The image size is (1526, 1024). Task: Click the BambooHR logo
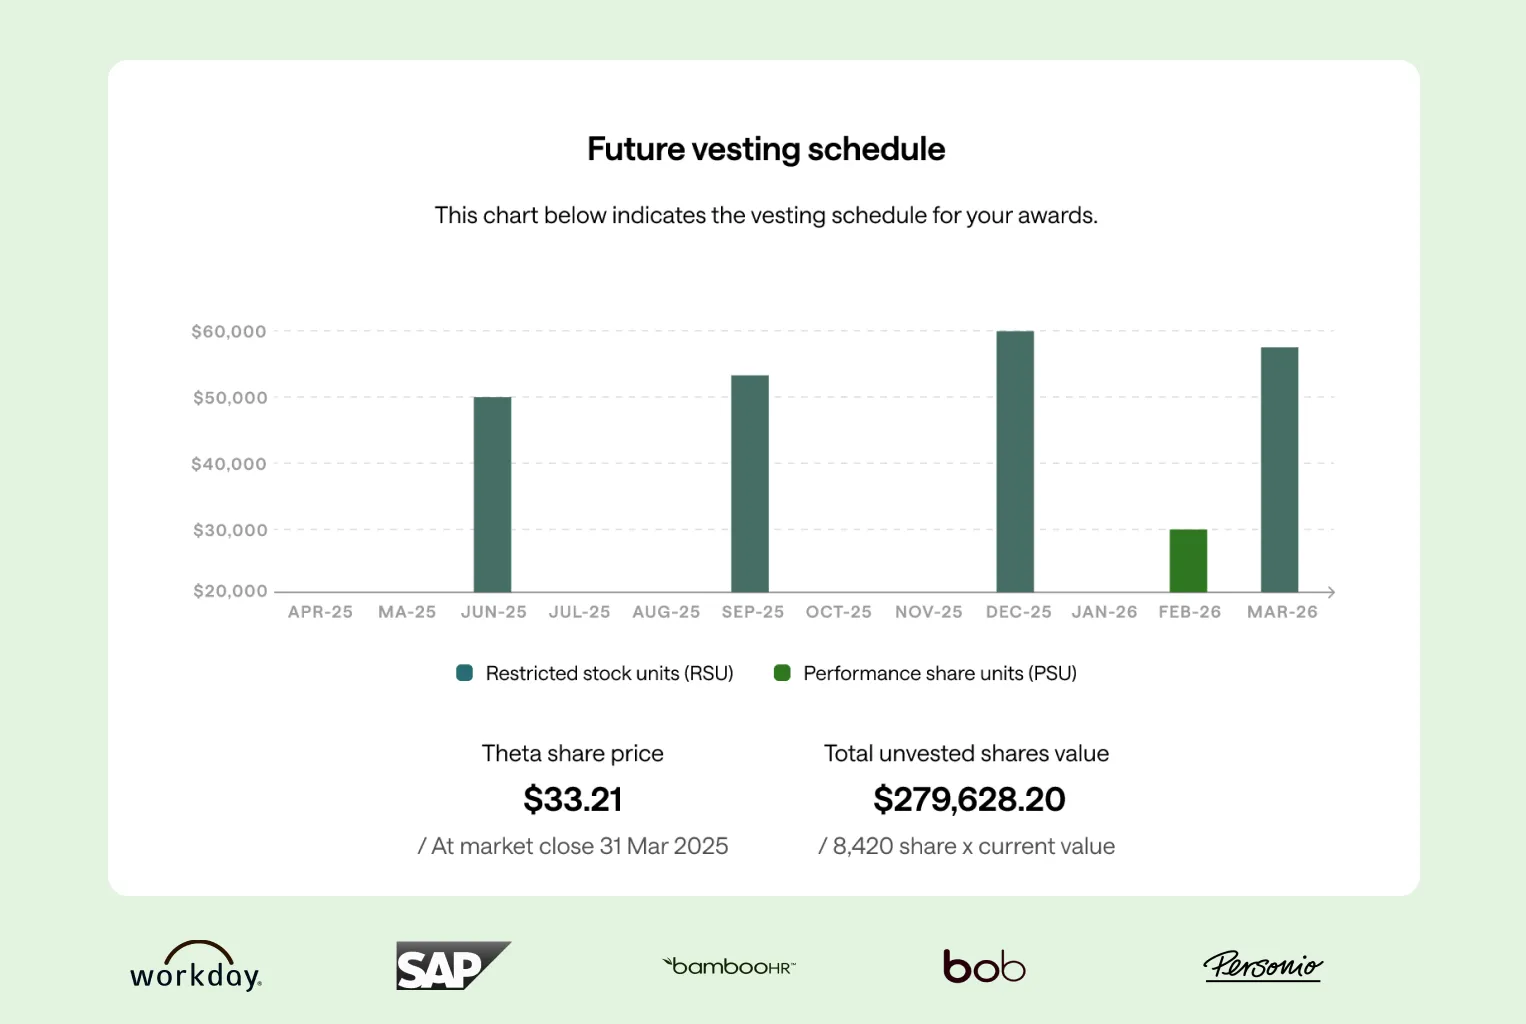click(729, 966)
